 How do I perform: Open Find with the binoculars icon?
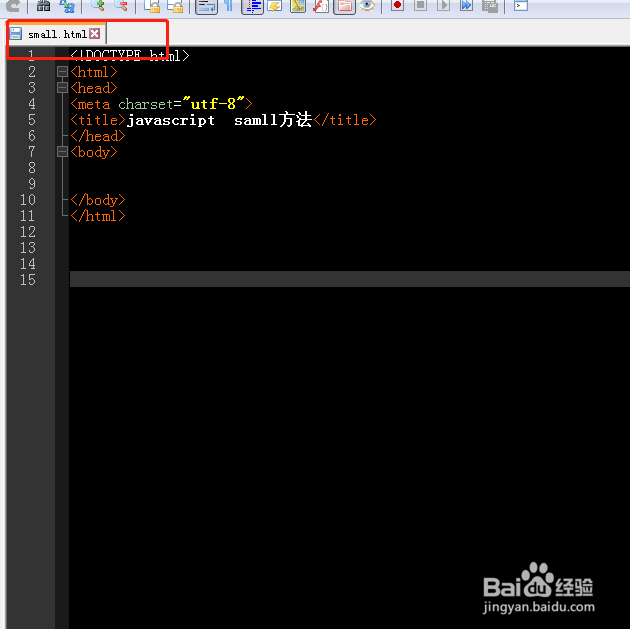tap(43, 6)
